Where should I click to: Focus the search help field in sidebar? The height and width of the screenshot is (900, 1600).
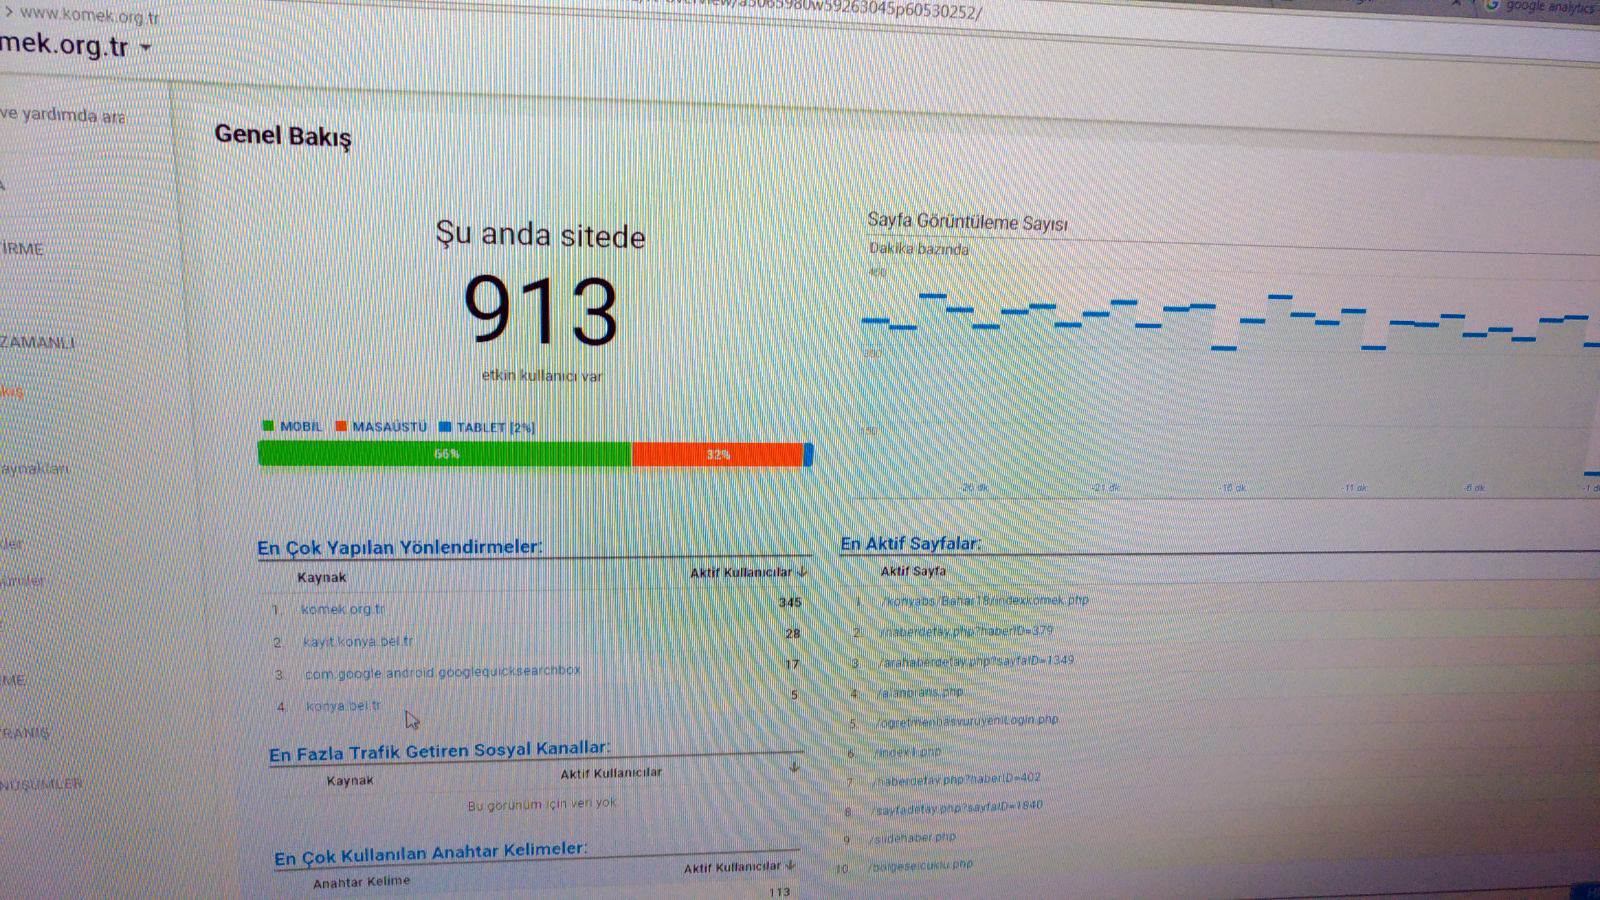pyautogui.click(x=64, y=115)
